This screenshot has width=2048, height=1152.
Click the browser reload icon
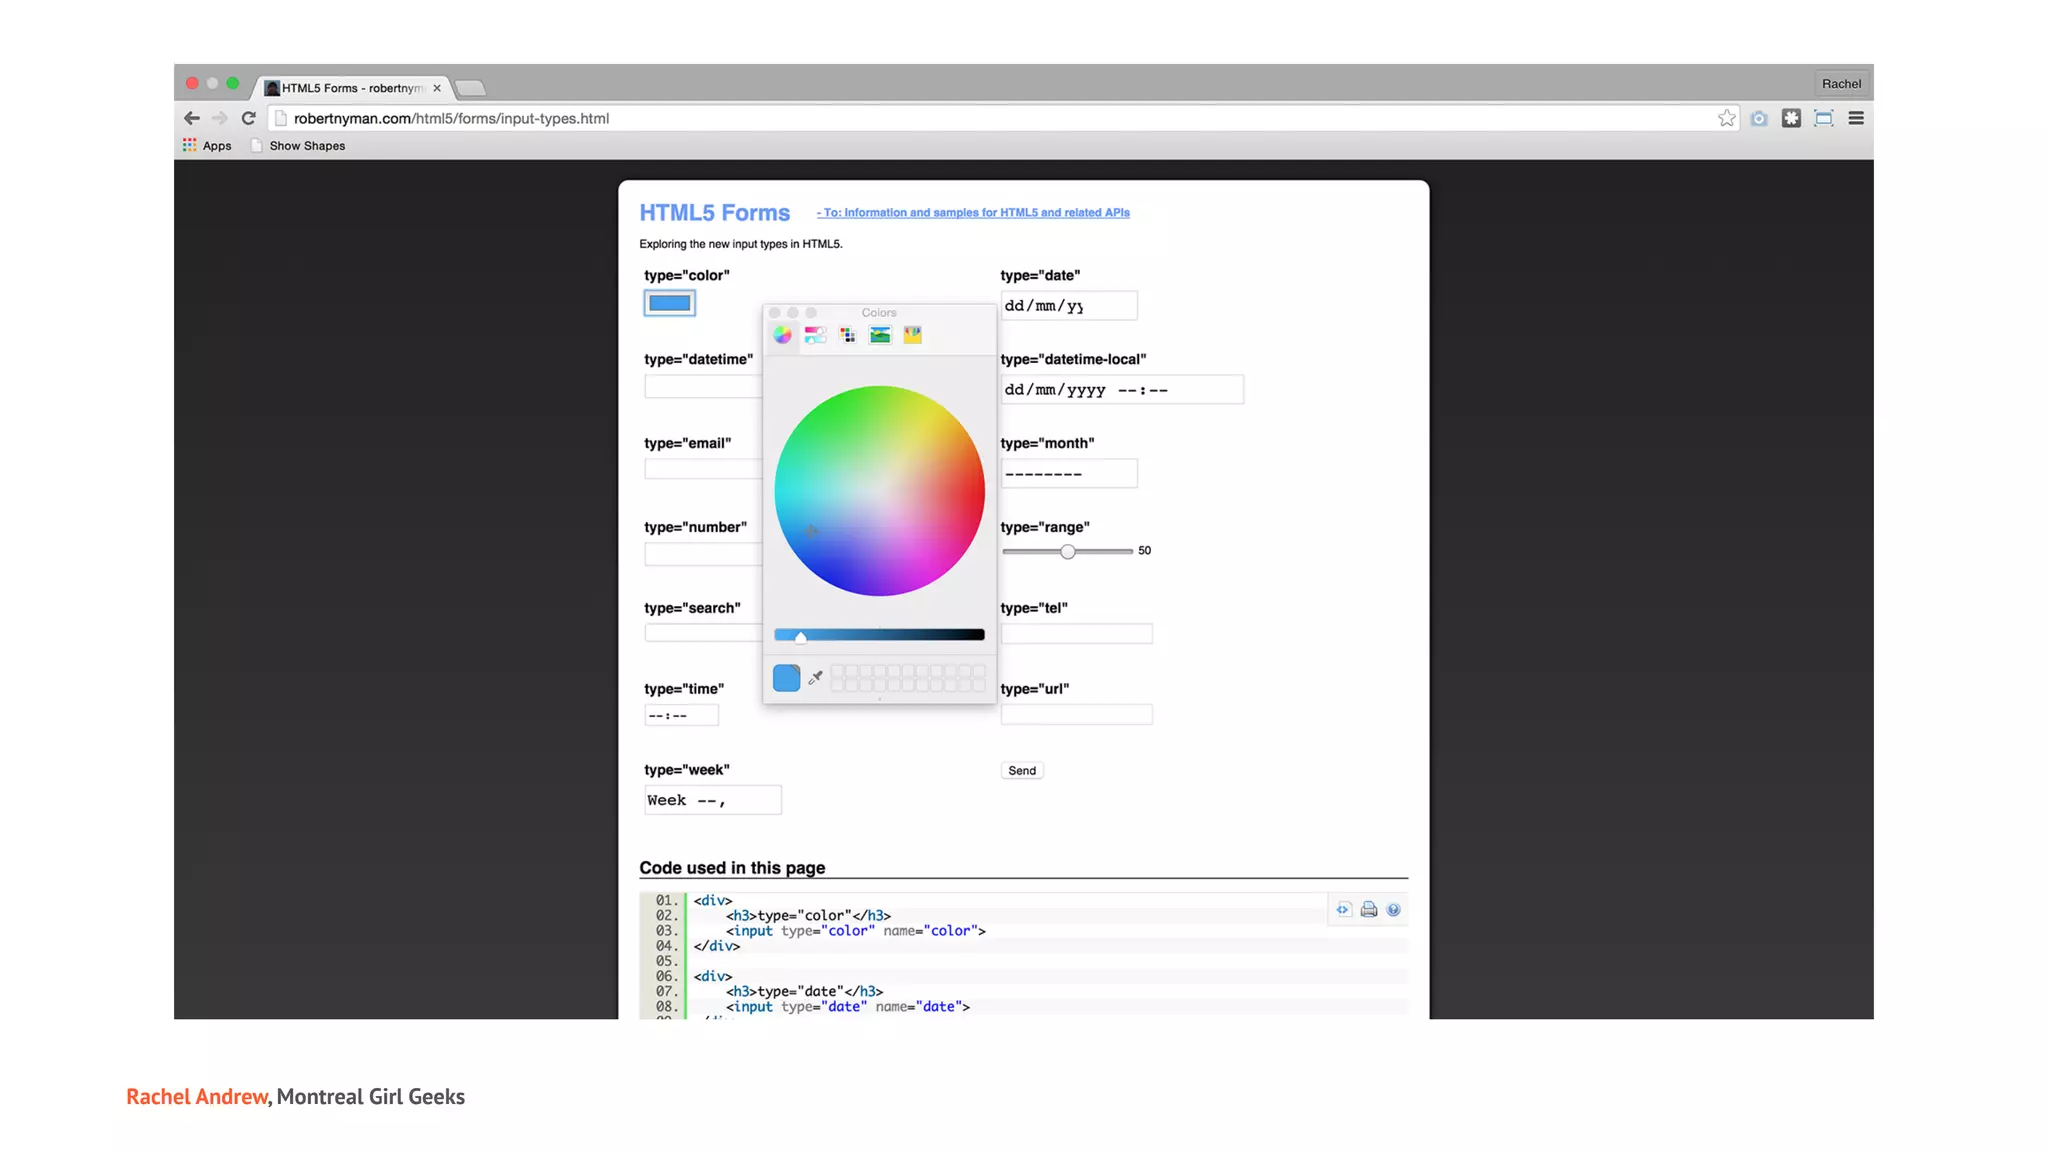pos(249,118)
